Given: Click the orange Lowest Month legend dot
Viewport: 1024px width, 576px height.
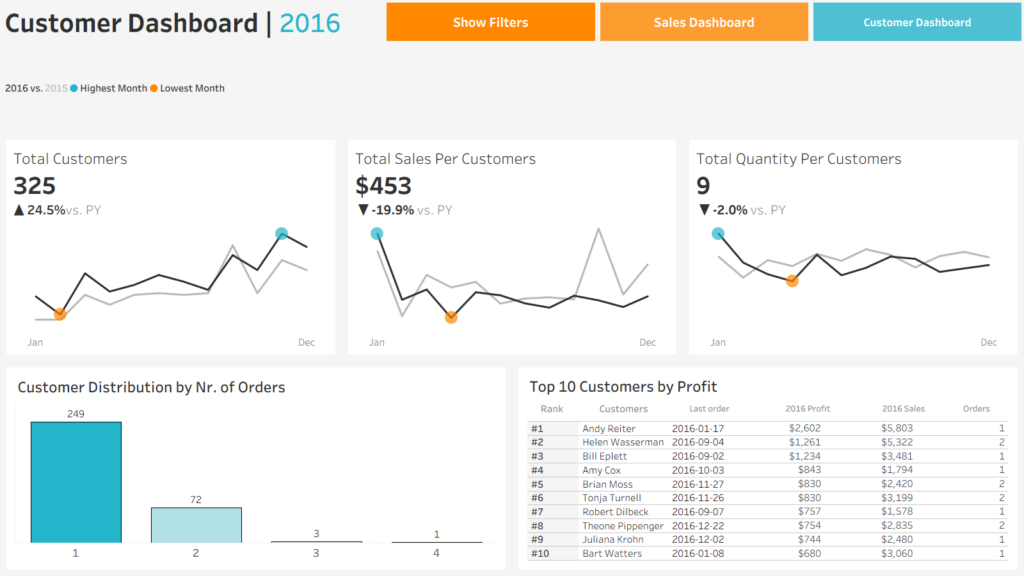Looking at the screenshot, I should click(x=154, y=88).
